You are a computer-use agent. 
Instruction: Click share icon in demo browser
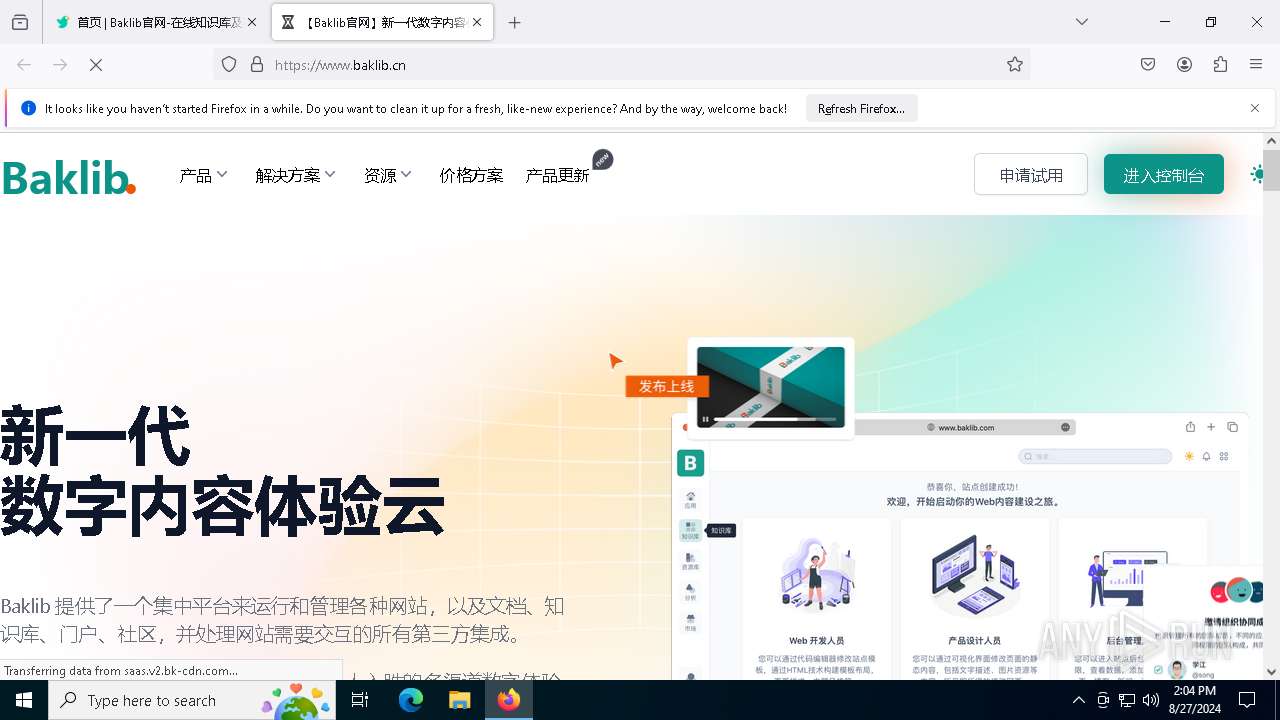(1190, 427)
